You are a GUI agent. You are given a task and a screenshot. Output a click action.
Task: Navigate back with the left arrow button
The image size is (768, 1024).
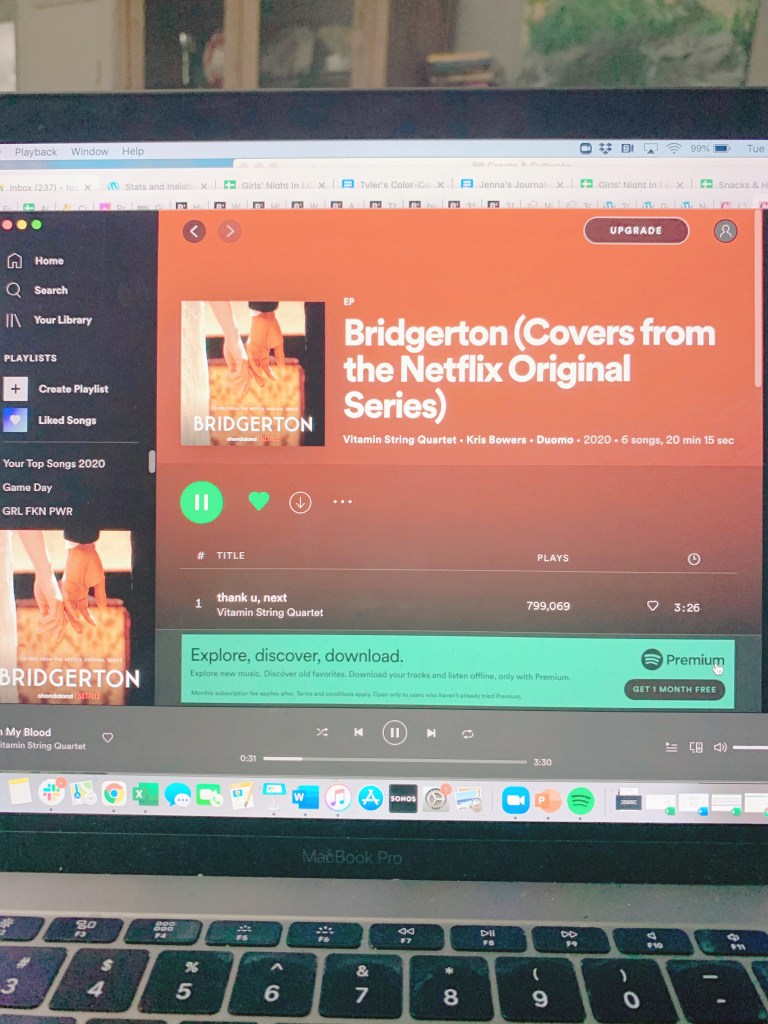pyautogui.click(x=194, y=231)
